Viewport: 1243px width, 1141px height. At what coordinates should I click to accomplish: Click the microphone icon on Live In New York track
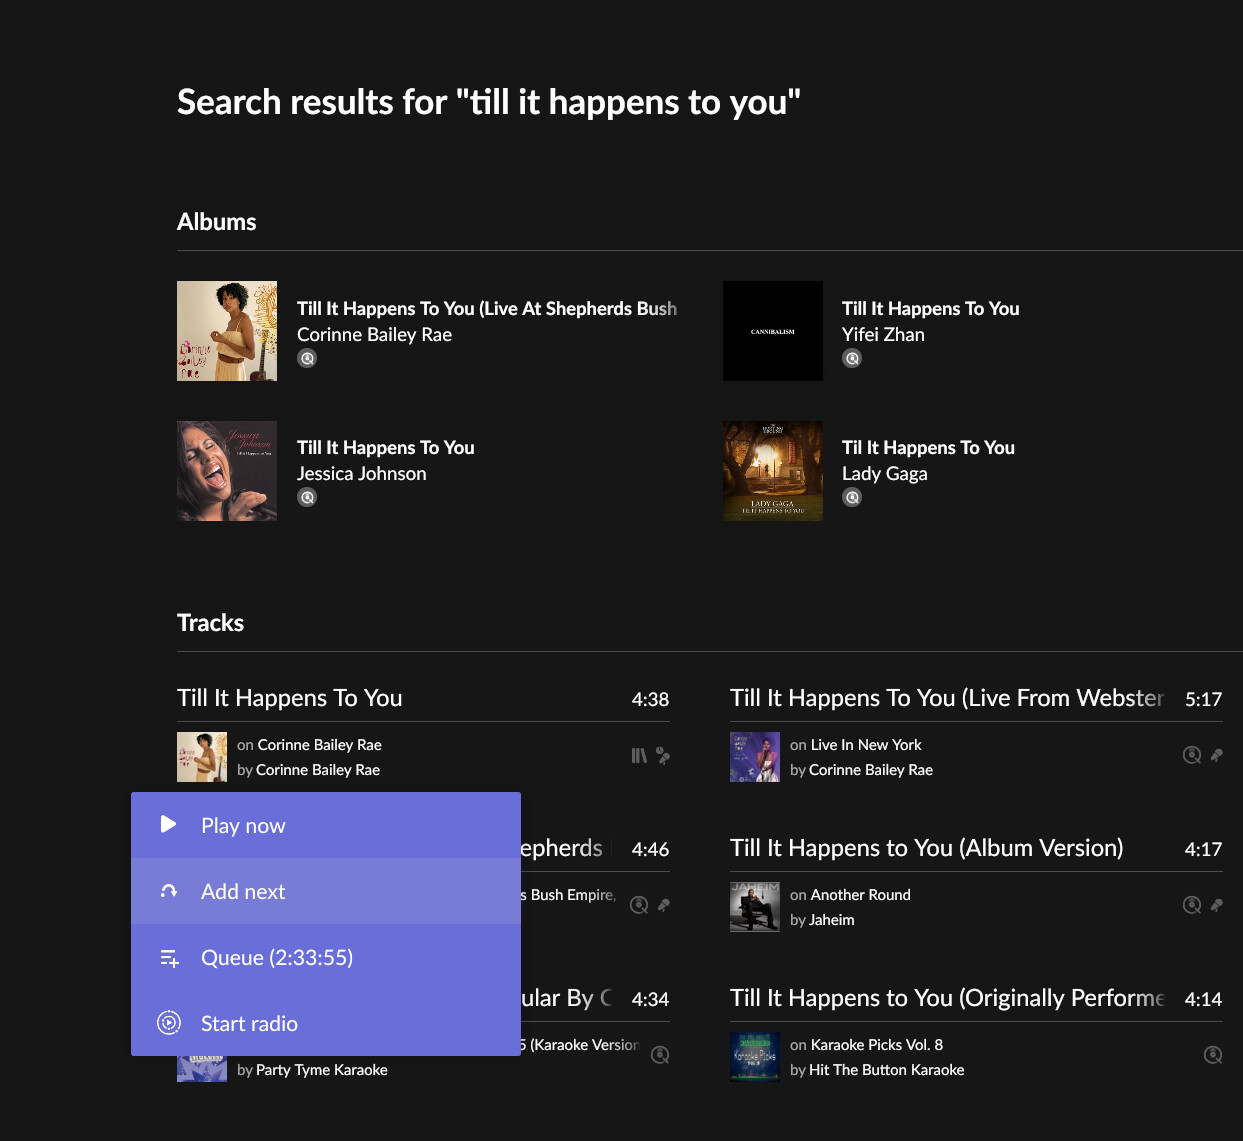1216,755
